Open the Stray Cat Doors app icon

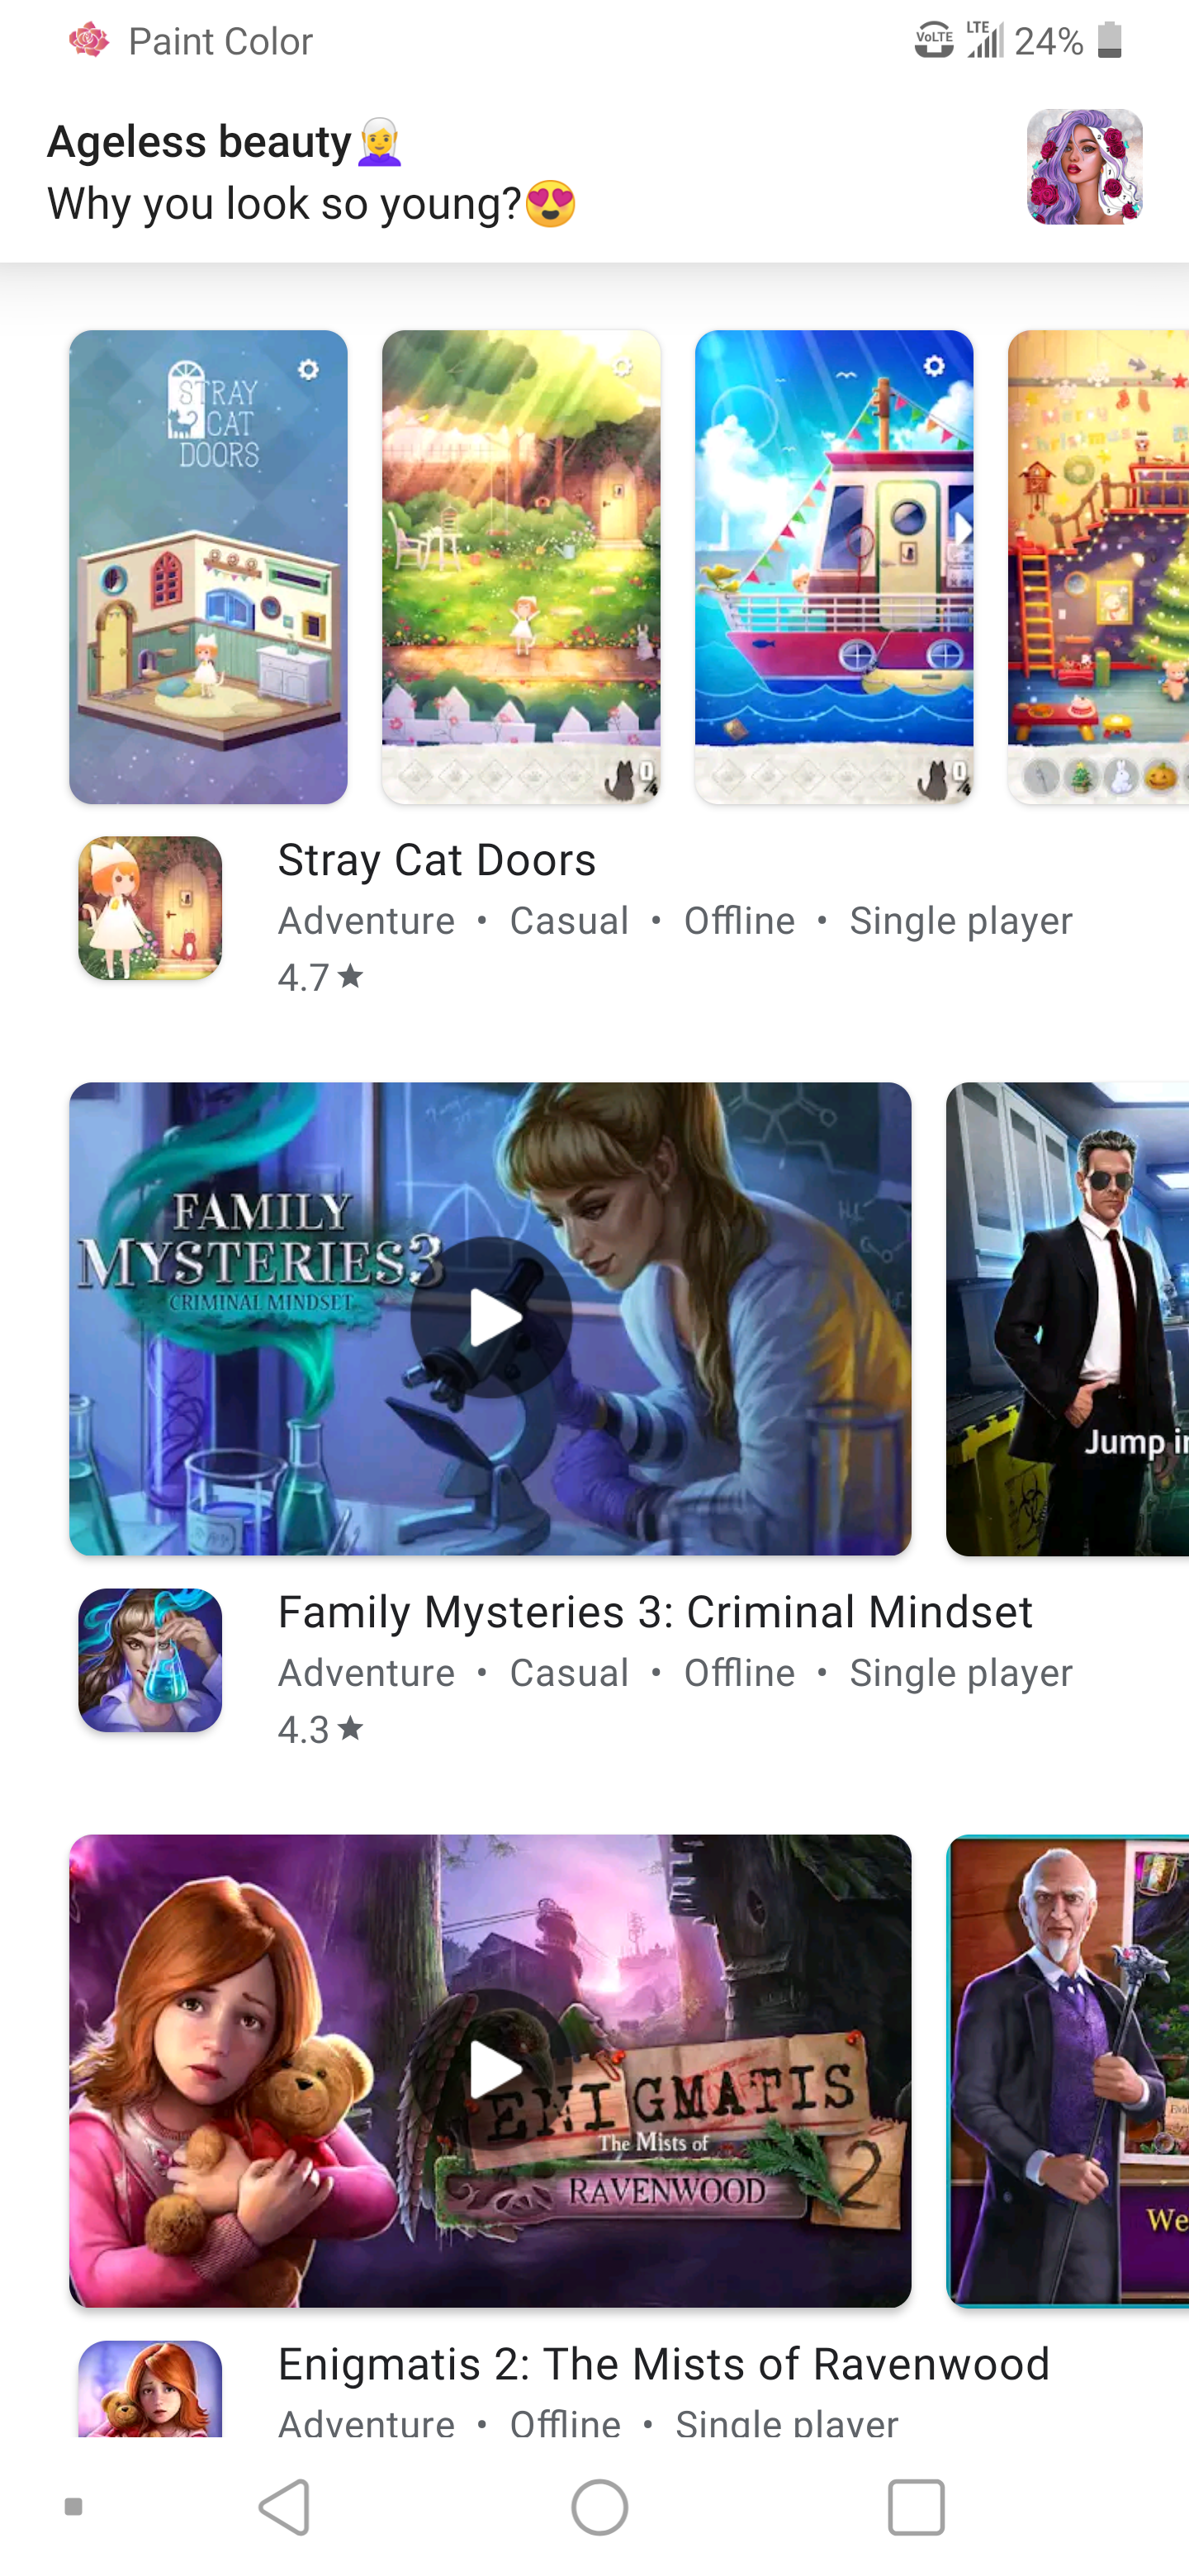[150, 908]
